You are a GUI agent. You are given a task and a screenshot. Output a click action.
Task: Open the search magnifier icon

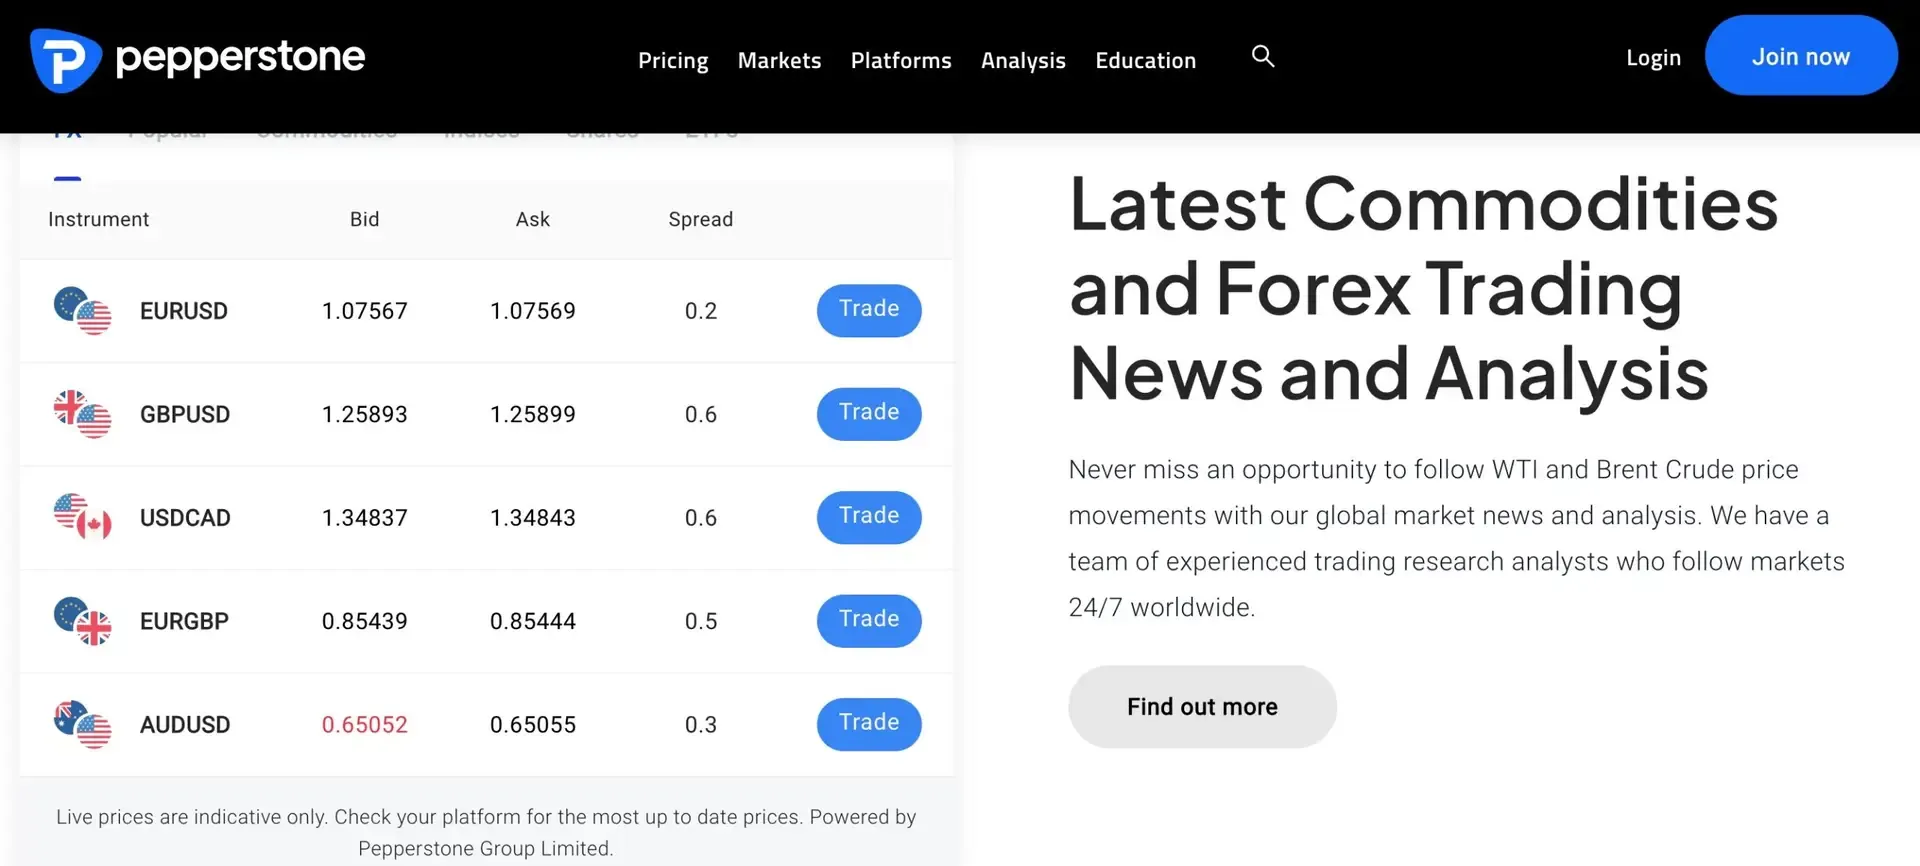pyautogui.click(x=1263, y=56)
